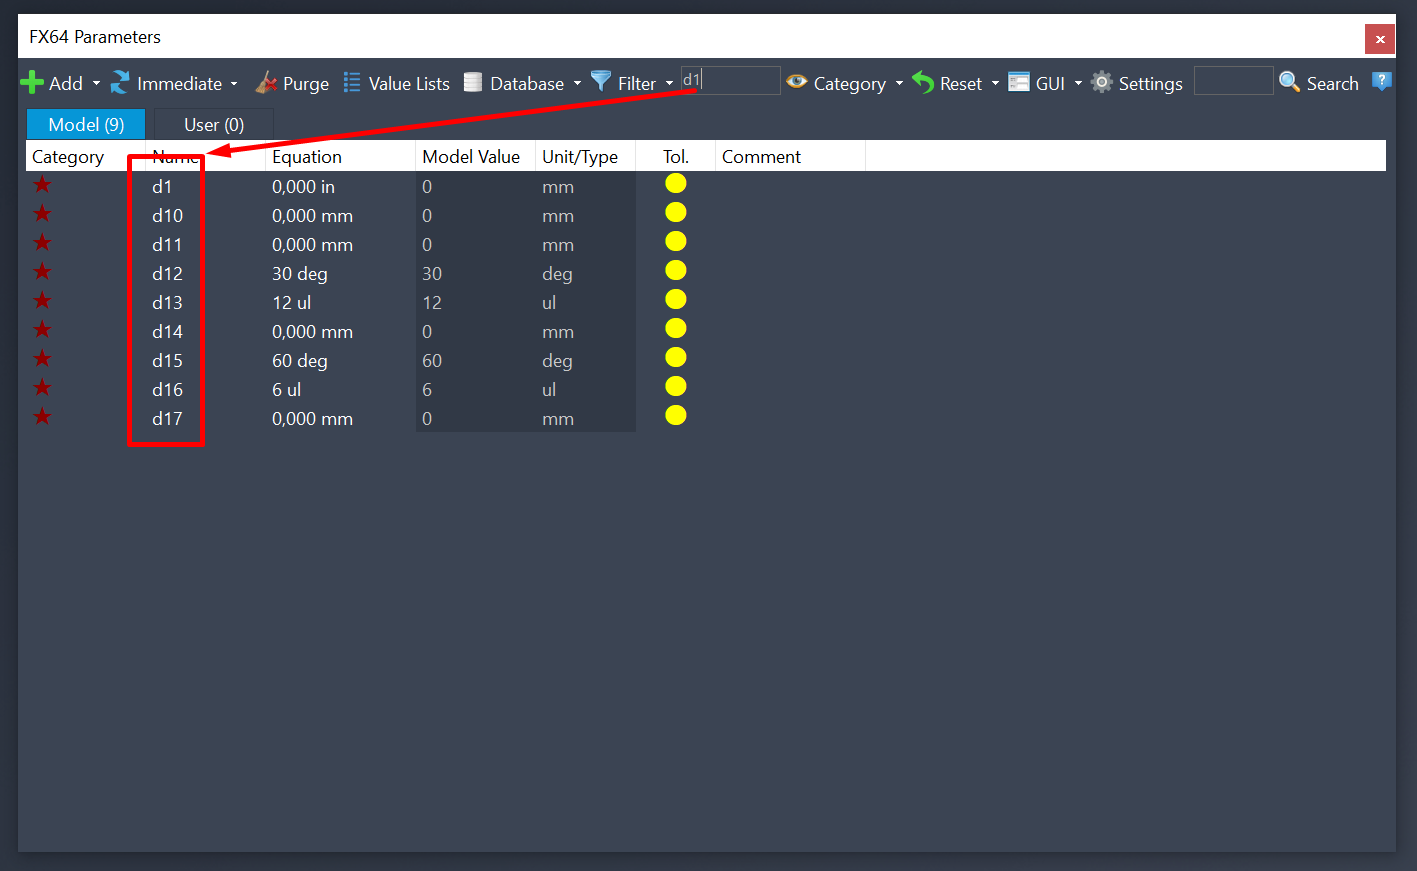Click yellow tolerance circle for d15
Viewport: 1417px width, 871px height.
click(x=676, y=357)
